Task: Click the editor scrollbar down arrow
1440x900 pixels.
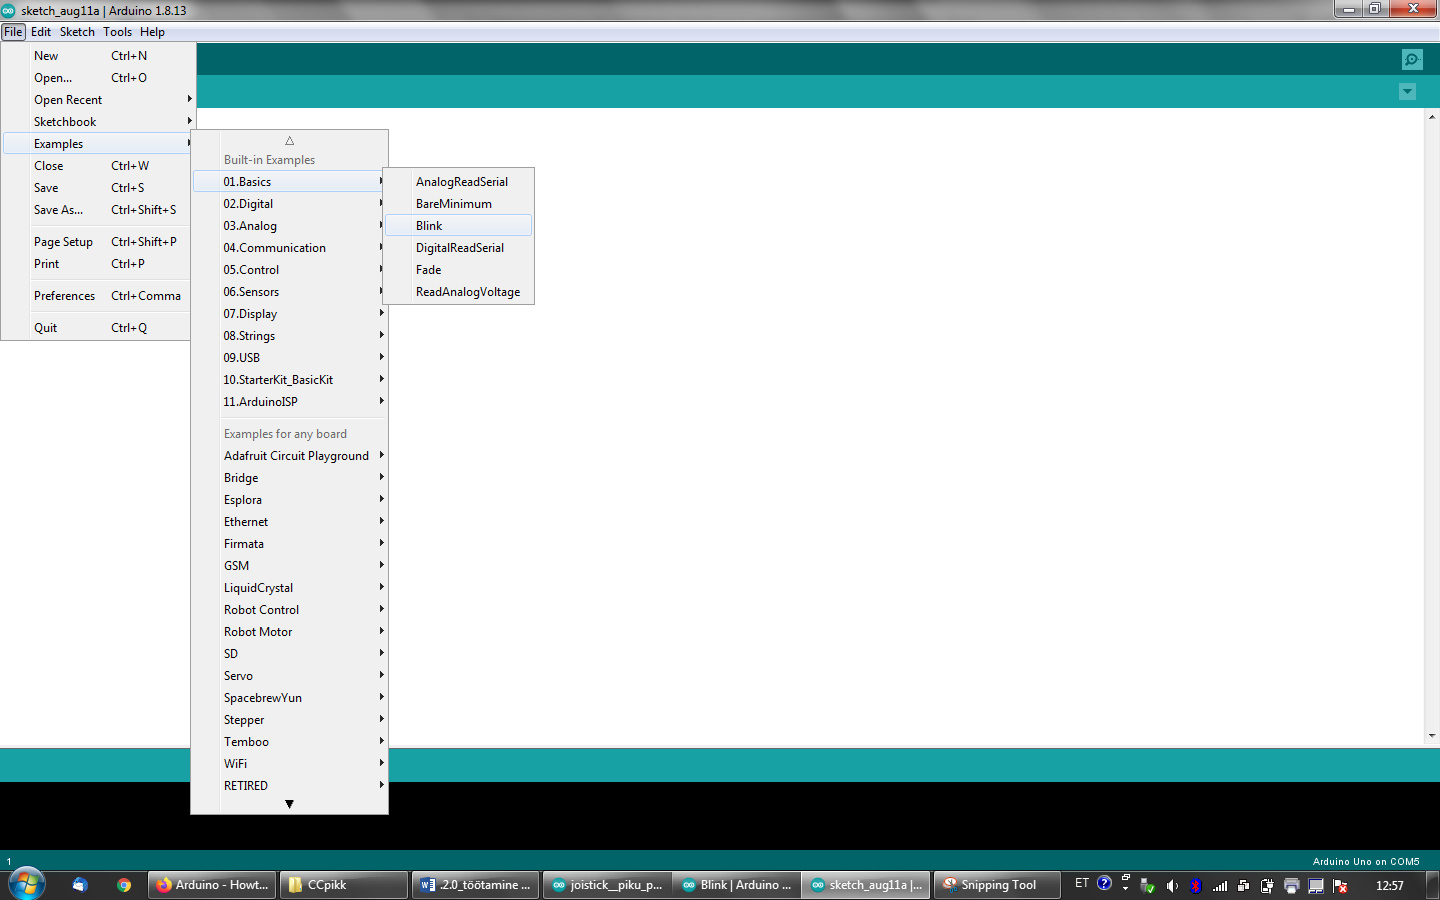Action: pos(1432,736)
